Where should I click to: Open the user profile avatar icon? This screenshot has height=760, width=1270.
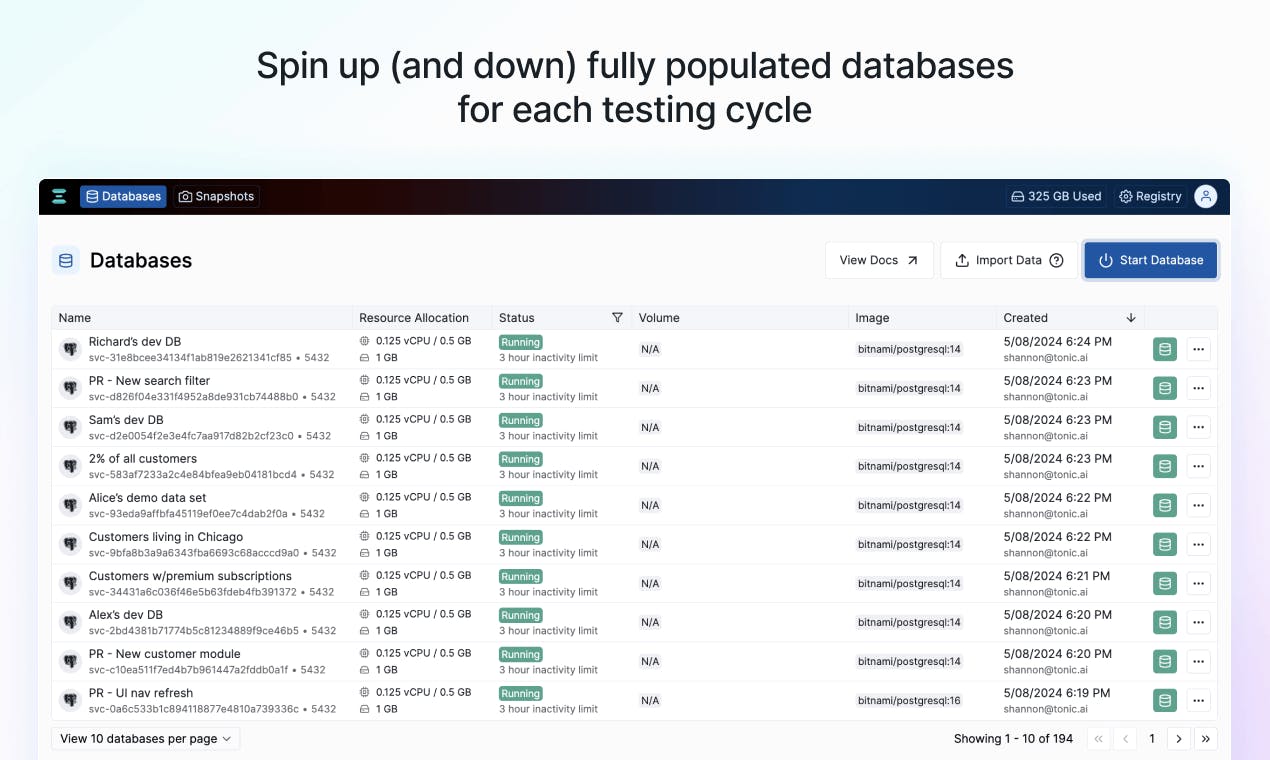tap(1206, 196)
